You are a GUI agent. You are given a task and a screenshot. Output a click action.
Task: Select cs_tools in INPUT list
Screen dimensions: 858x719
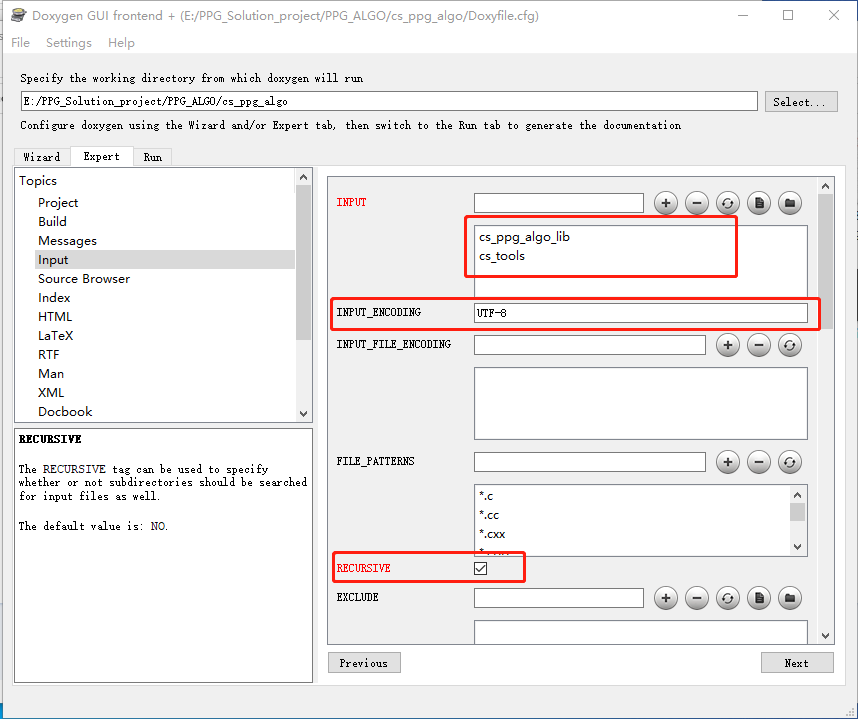click(502, 256)
